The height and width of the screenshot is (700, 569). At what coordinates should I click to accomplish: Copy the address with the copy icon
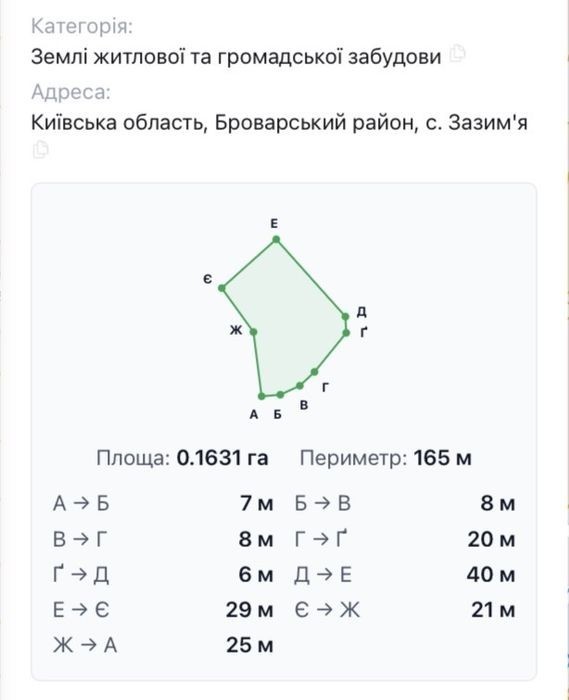[41, 149]
